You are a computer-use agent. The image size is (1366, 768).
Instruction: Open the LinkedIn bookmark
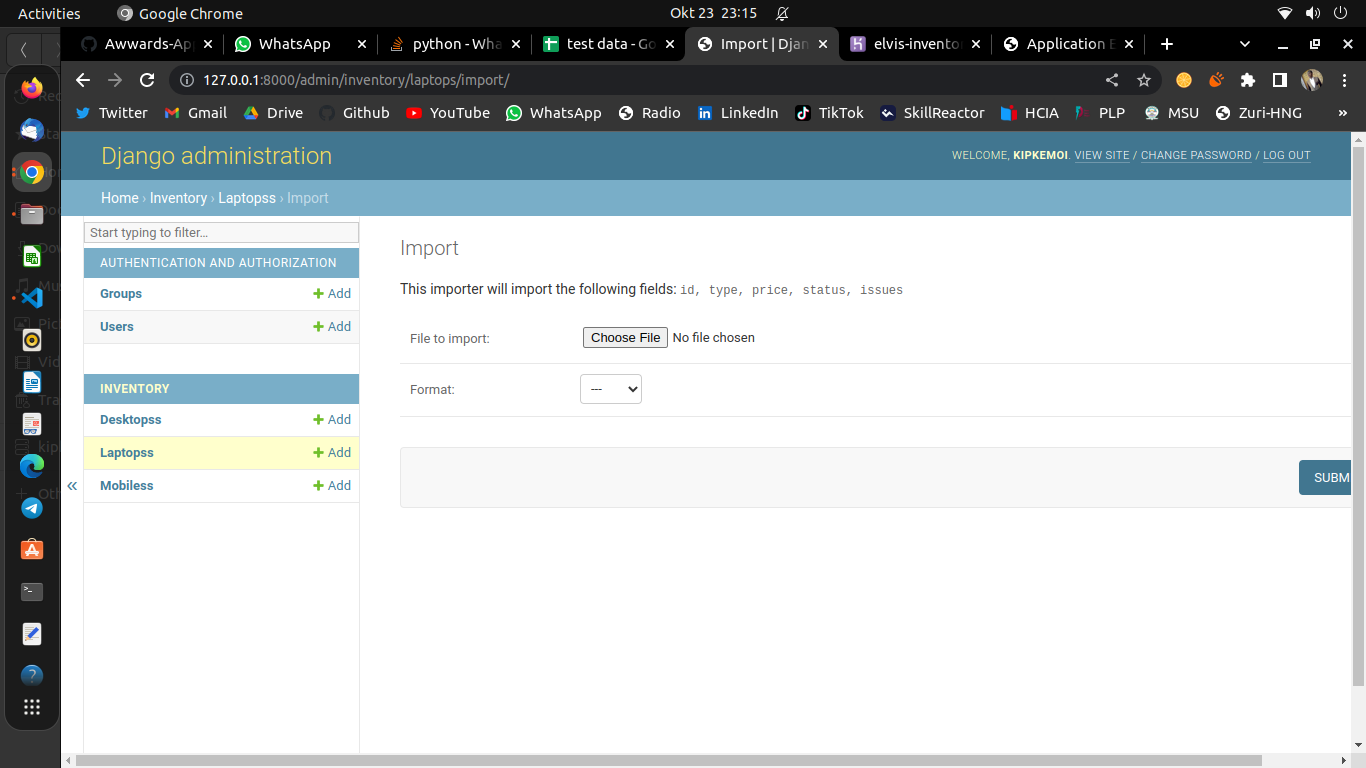tap(737, 113)
